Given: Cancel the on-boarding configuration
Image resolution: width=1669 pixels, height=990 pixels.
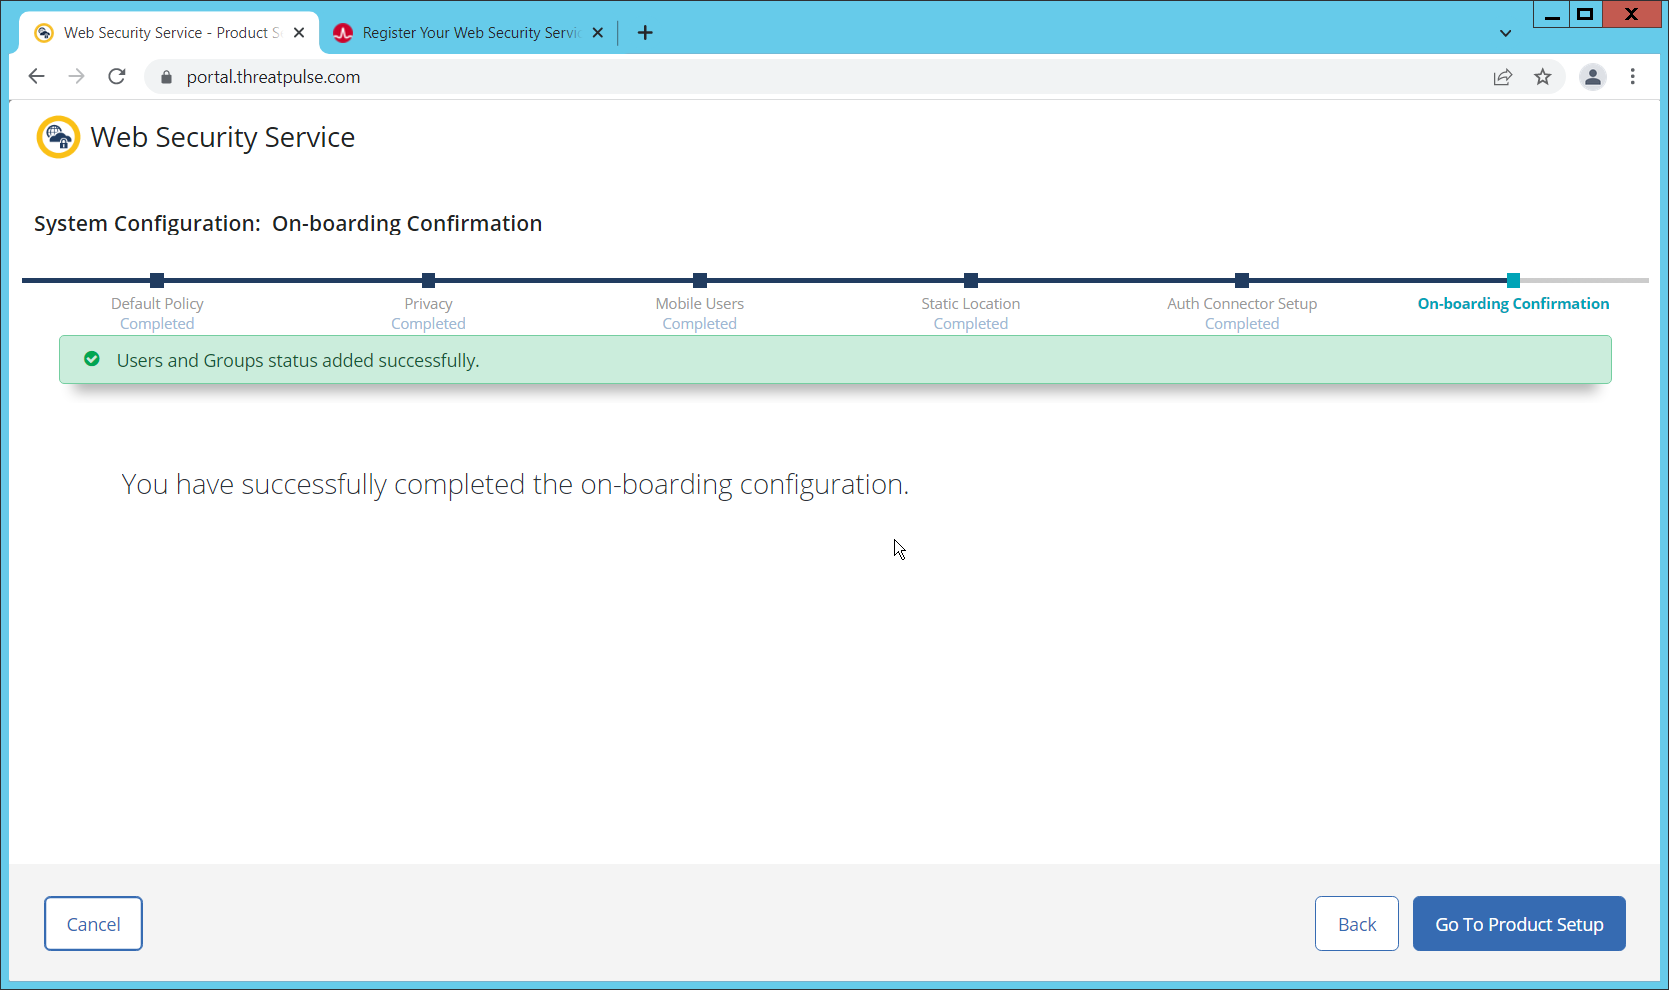Looking at the screenshot, I should point(93,924).
